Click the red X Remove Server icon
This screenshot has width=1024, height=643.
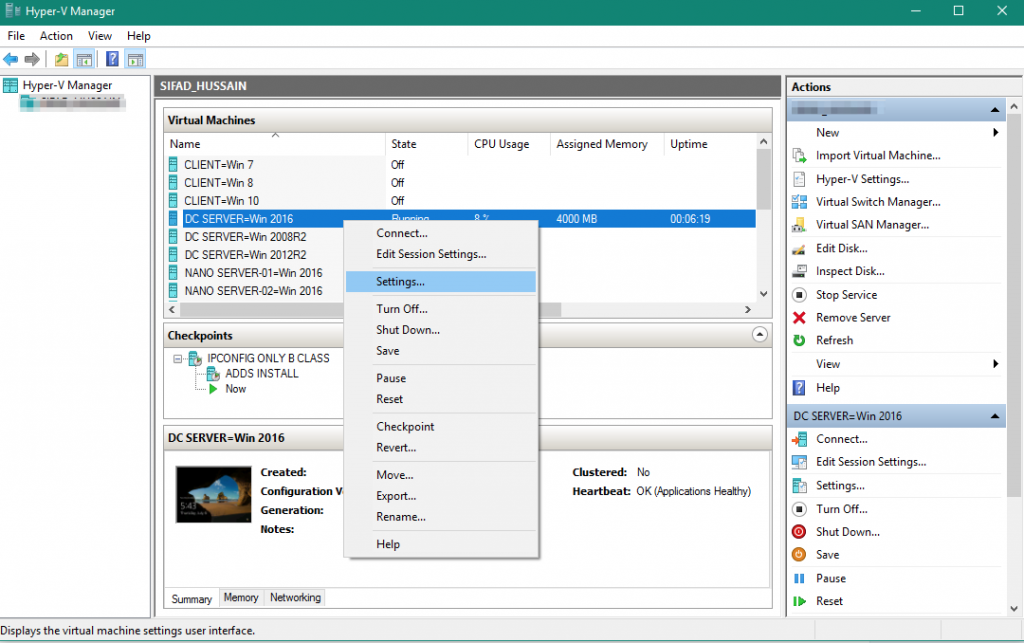[799, 318]
